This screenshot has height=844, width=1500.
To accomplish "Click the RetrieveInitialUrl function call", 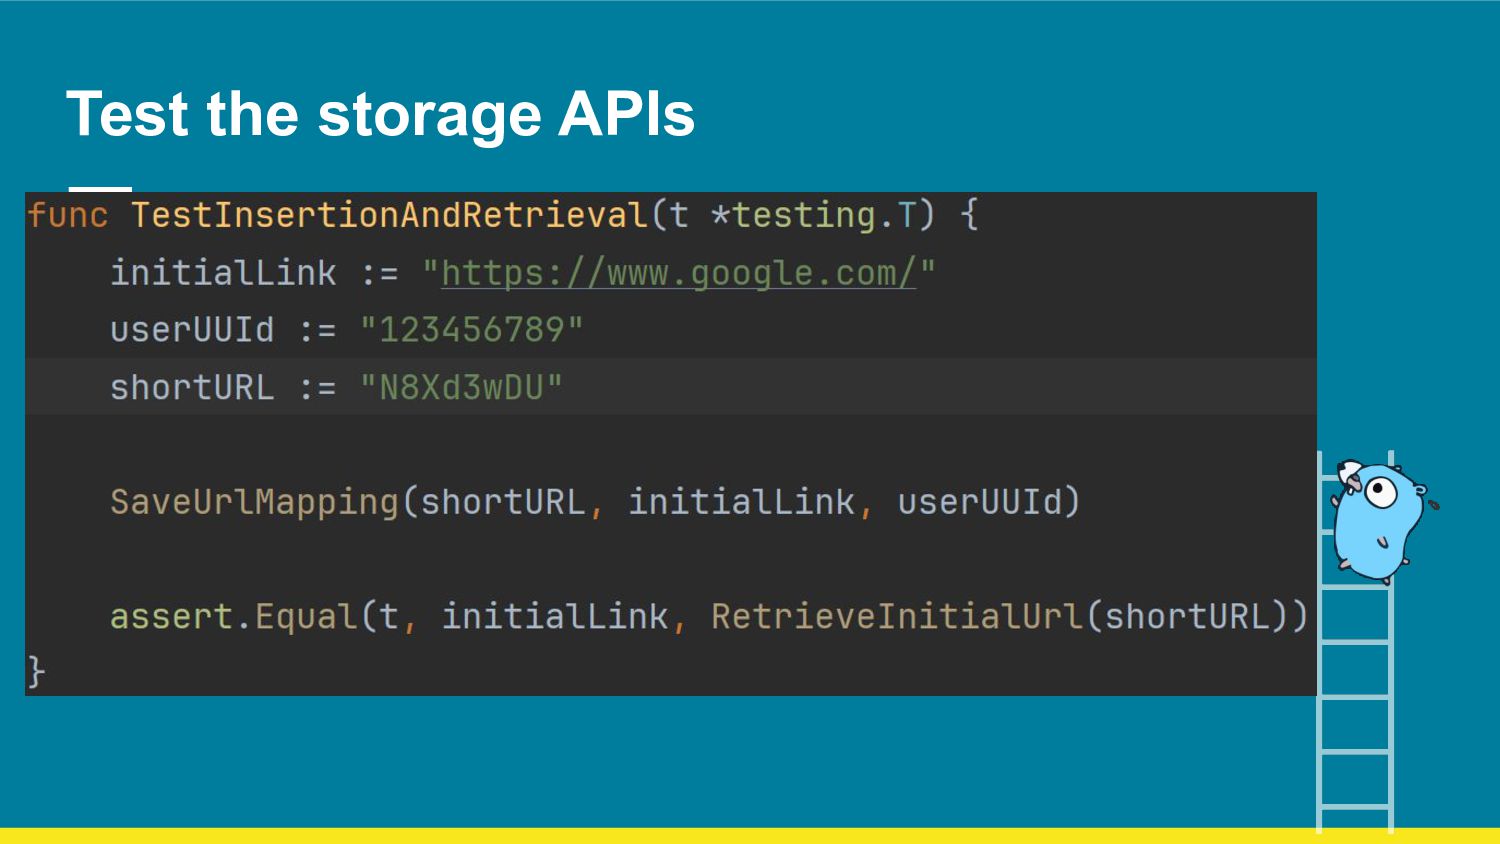I will [x=897, y=616].
